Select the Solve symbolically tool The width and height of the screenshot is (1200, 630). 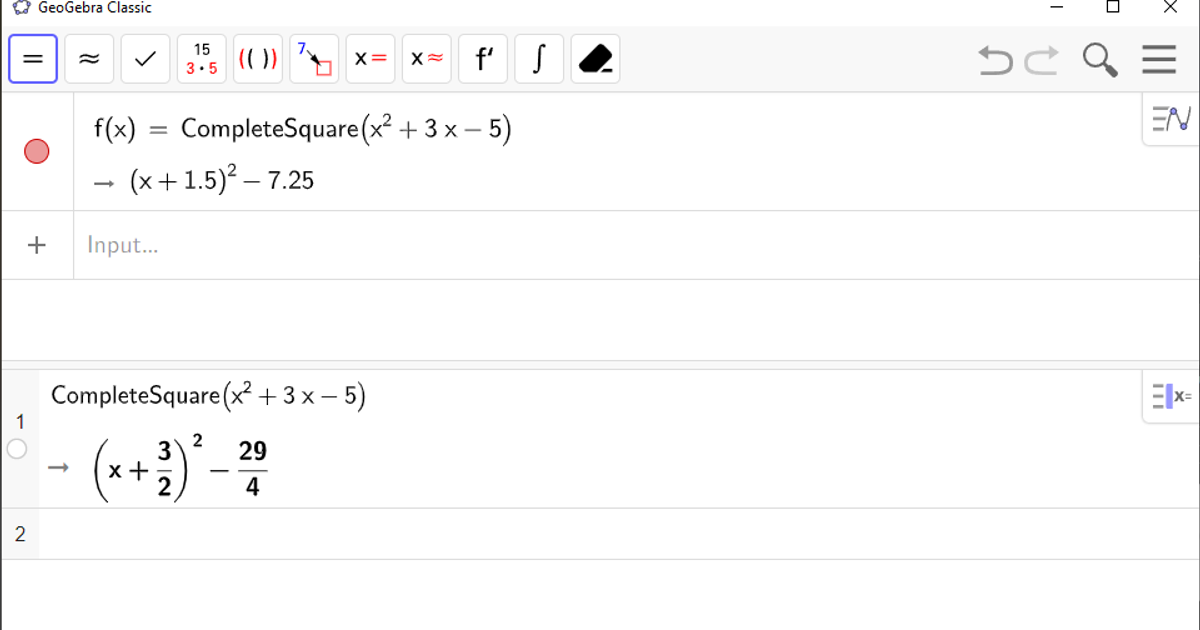pyautogui.click(x=370, y=58)
